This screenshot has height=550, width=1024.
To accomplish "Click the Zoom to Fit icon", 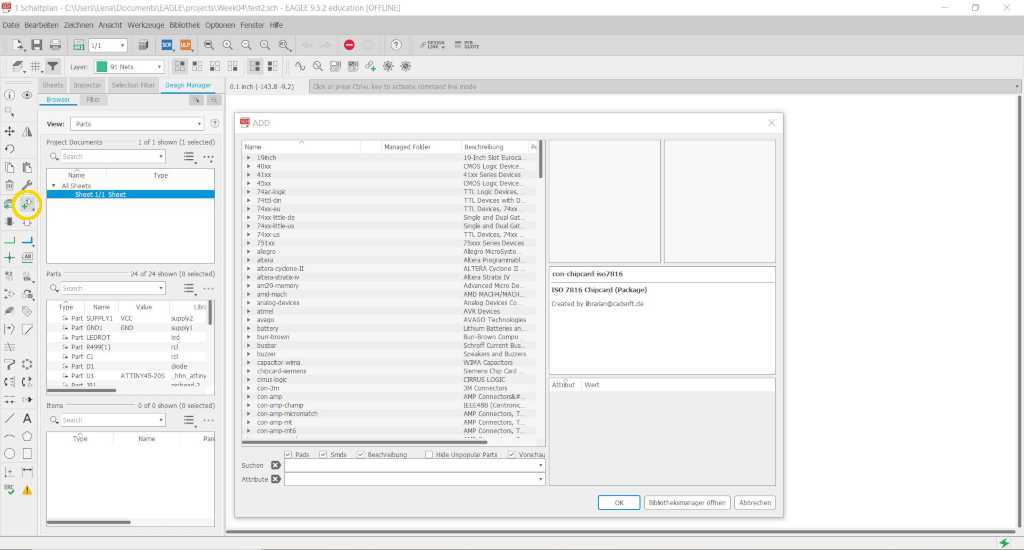I will pos(209,45).
